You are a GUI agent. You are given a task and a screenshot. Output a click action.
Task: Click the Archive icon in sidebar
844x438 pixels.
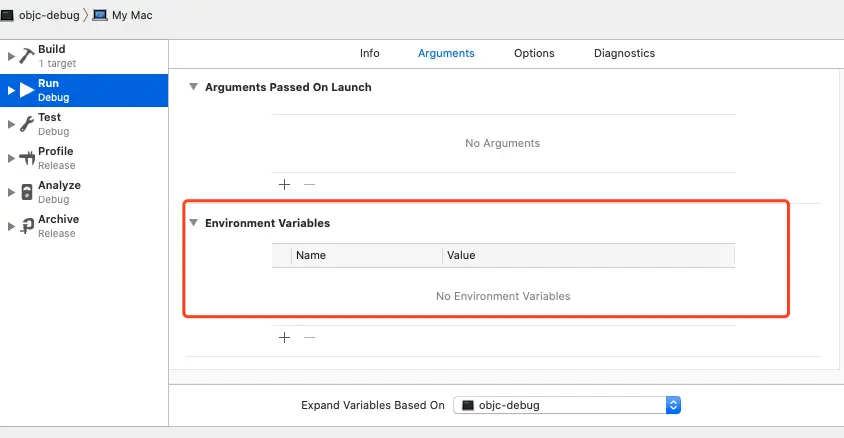coord(27,226)
